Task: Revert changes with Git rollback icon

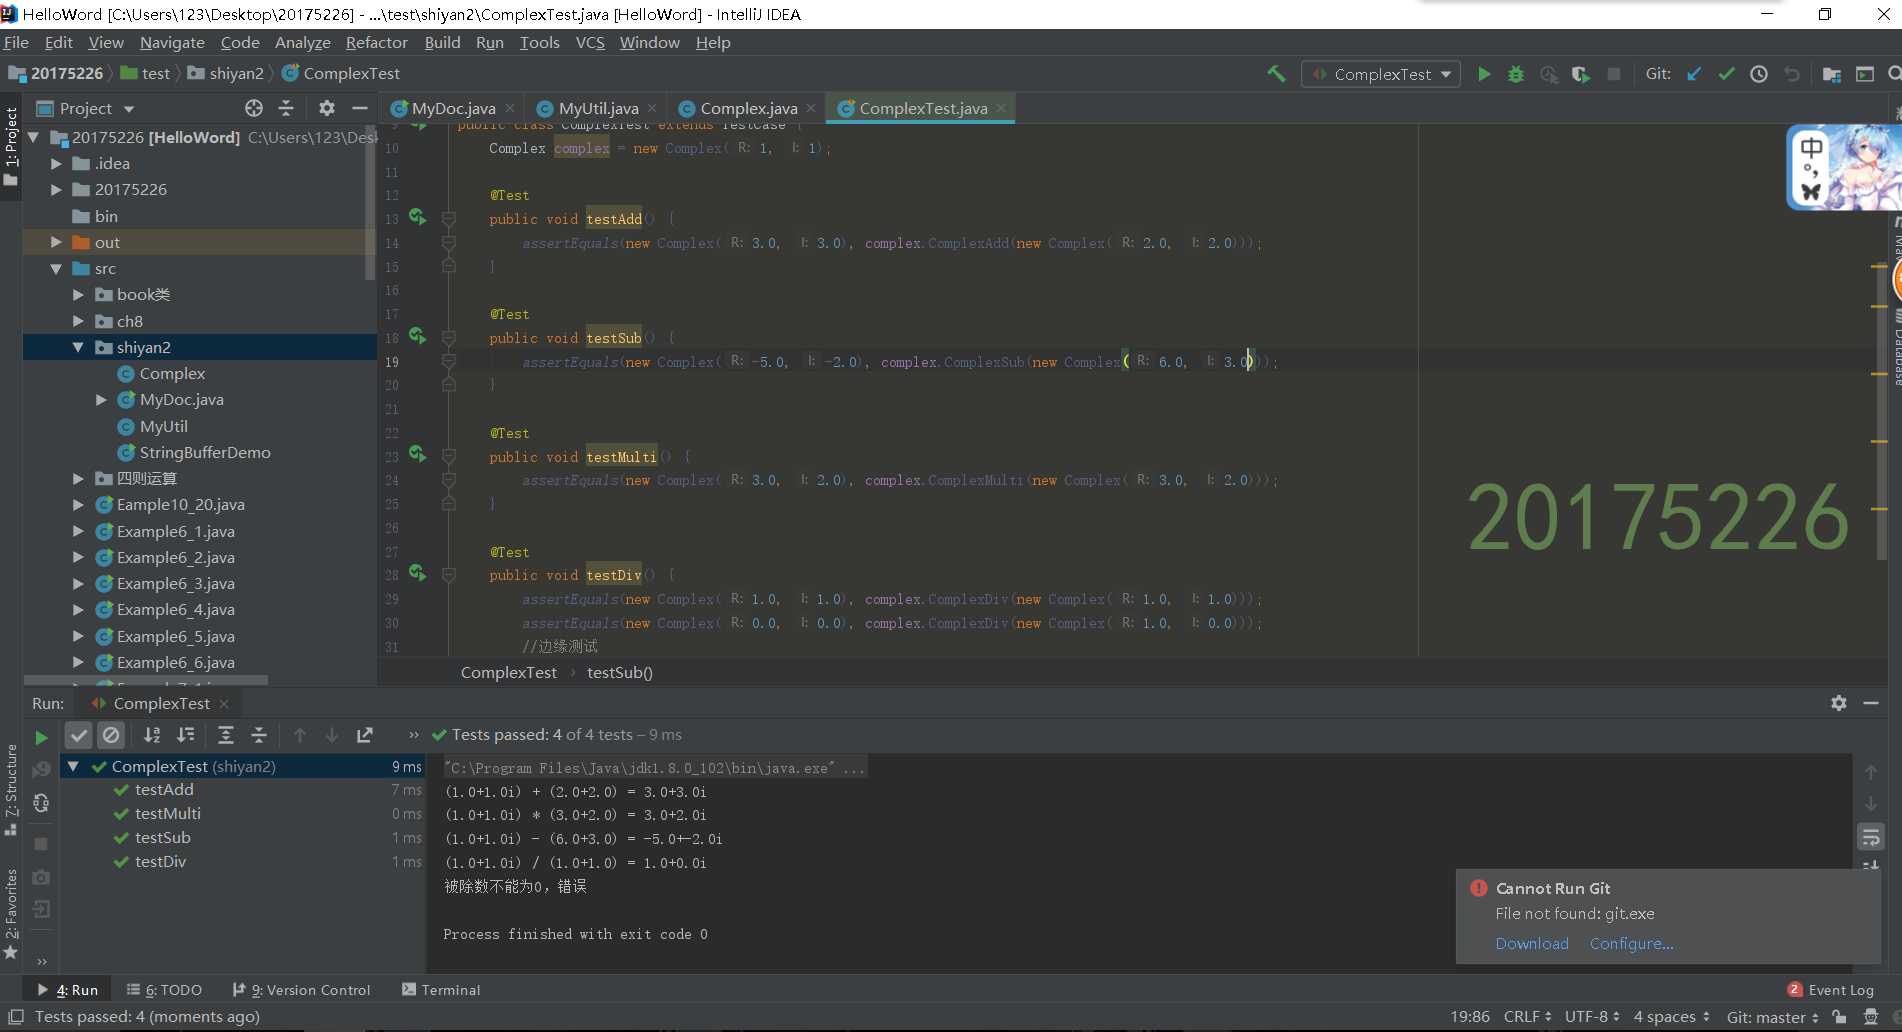Action: 1792,74
